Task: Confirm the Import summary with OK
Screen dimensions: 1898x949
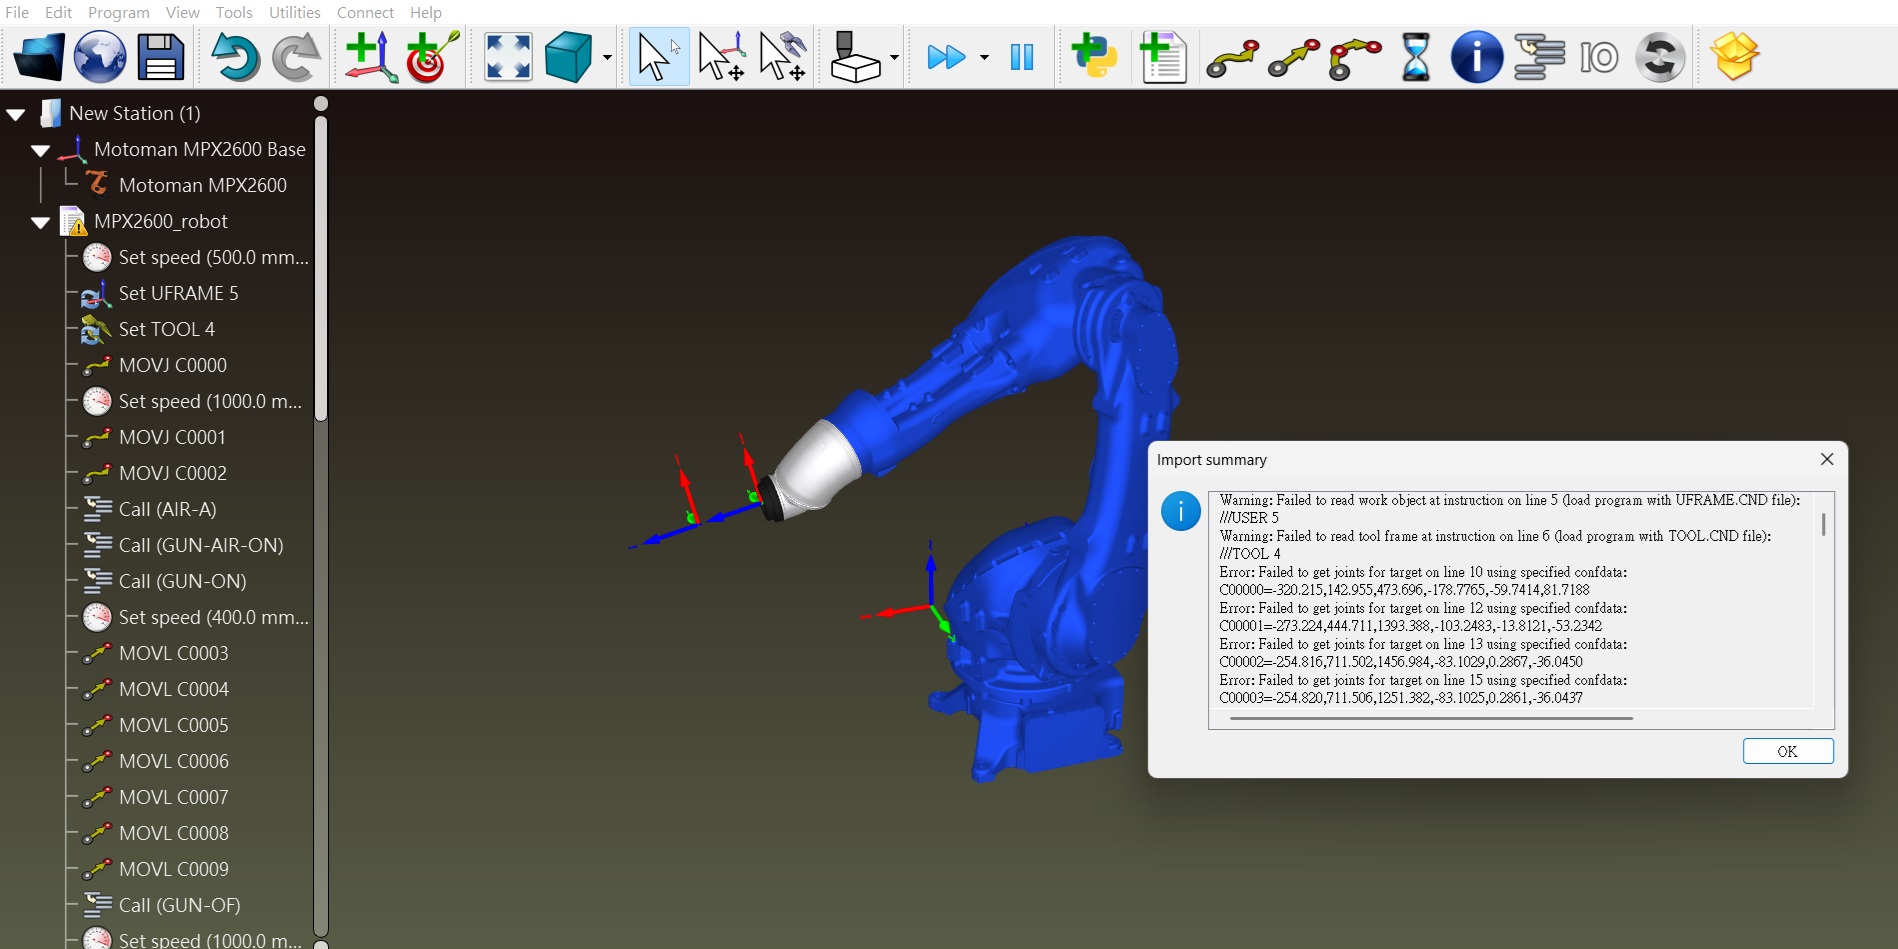Action: click(1788, 751)
